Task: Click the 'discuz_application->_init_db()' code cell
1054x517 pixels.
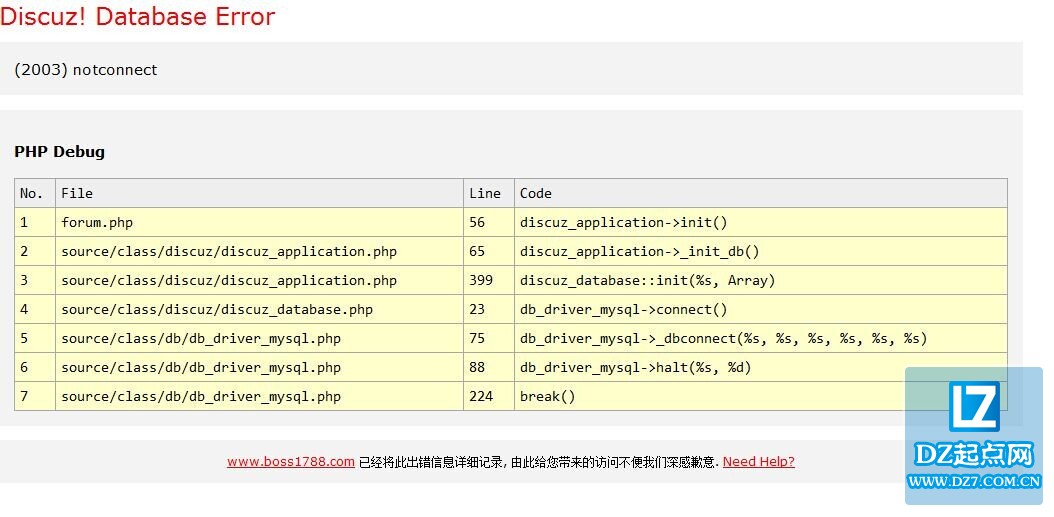Action: click(x=761, y=251)
